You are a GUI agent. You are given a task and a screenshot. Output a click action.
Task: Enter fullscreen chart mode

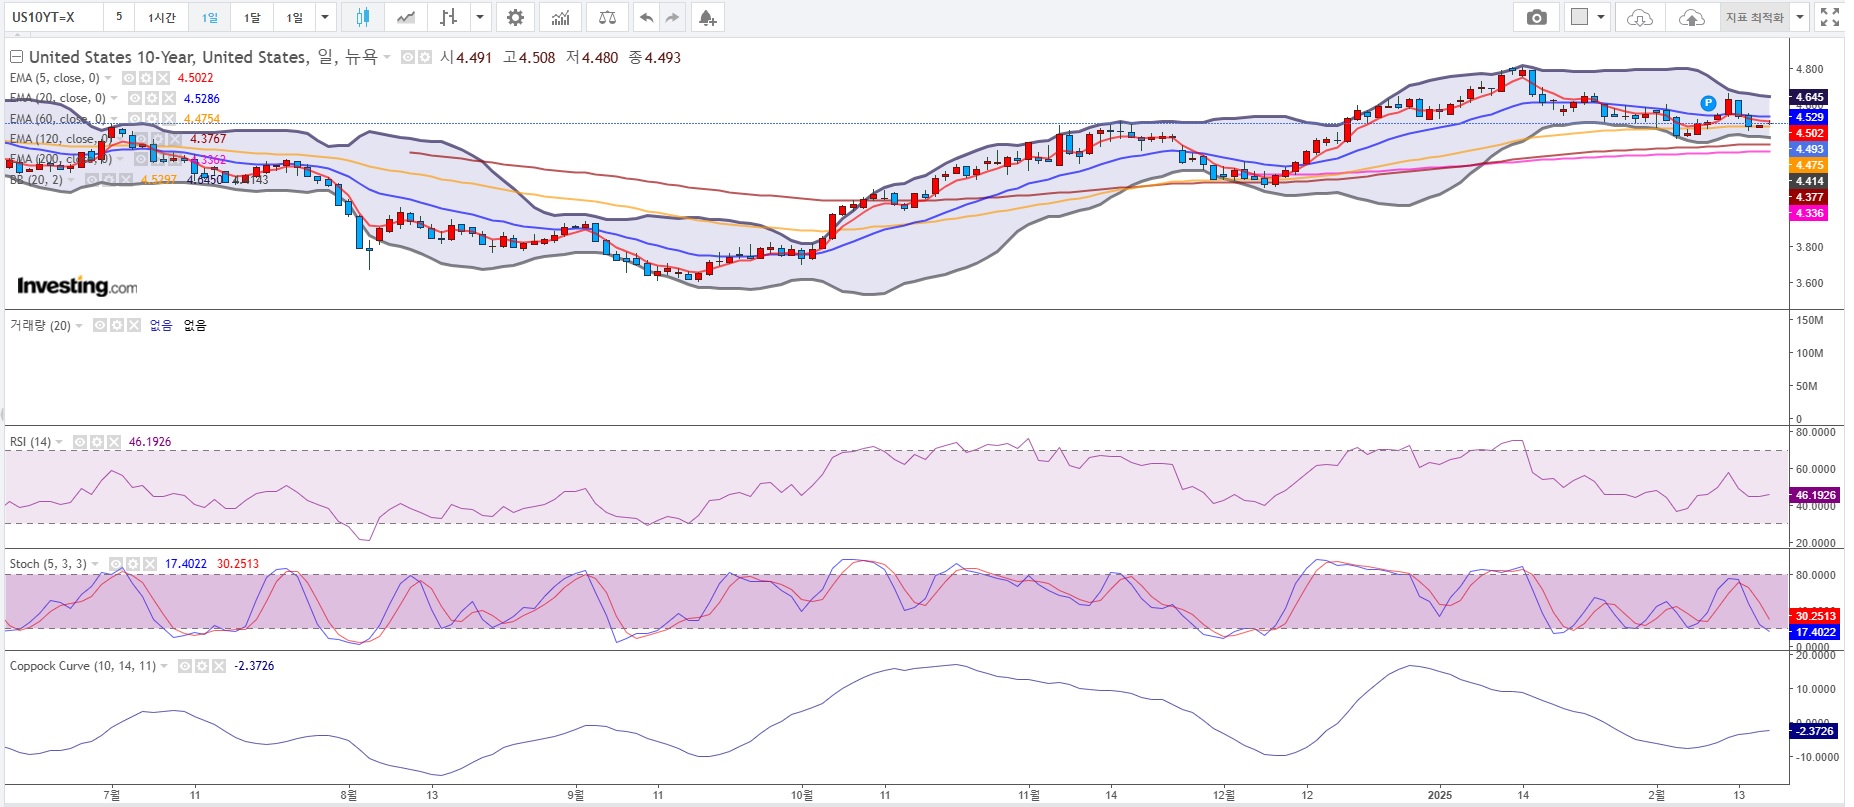pyautogui.click(x=1830, y=17)
